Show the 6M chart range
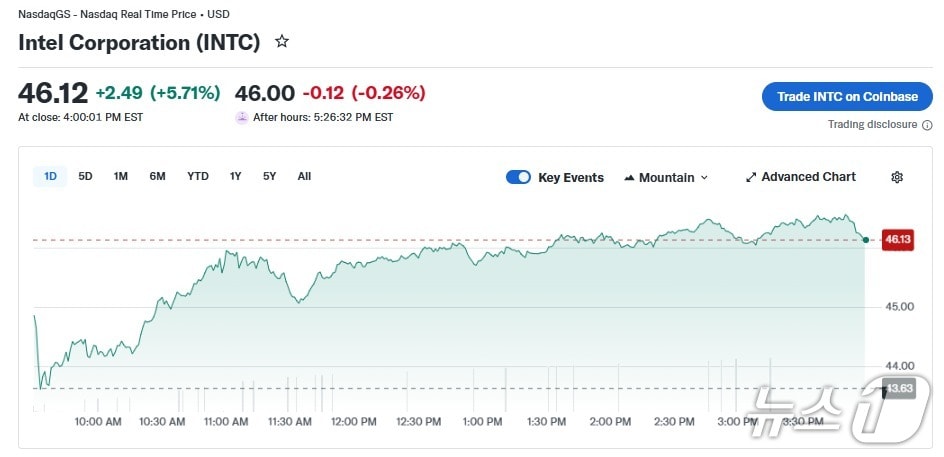The image size is (944, 457). [x=157, y=176]
